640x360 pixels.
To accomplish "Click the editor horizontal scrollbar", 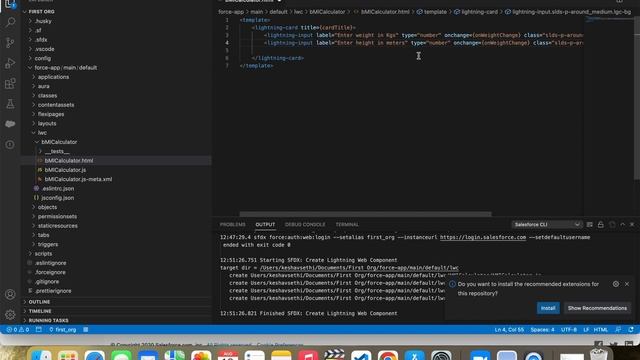I will 365,214.
